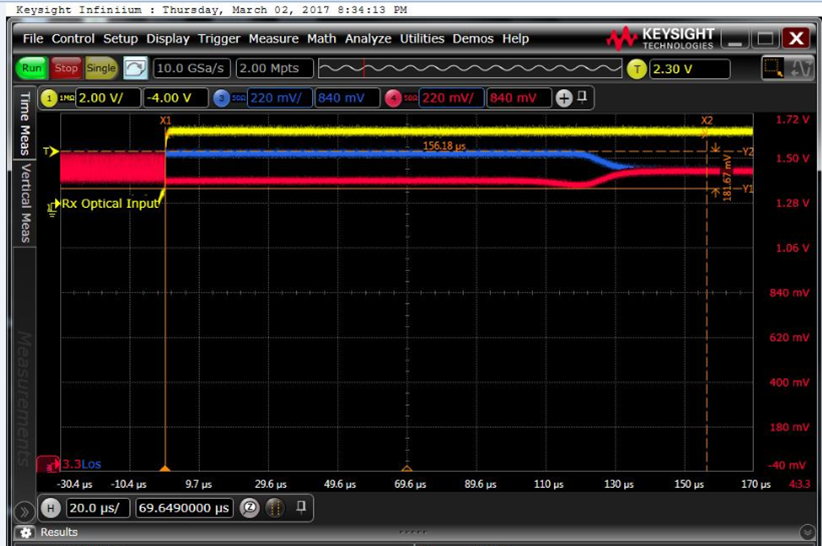Click the red Stop button
This screenshot has width=822, height=546.
[x=66, y=68]
